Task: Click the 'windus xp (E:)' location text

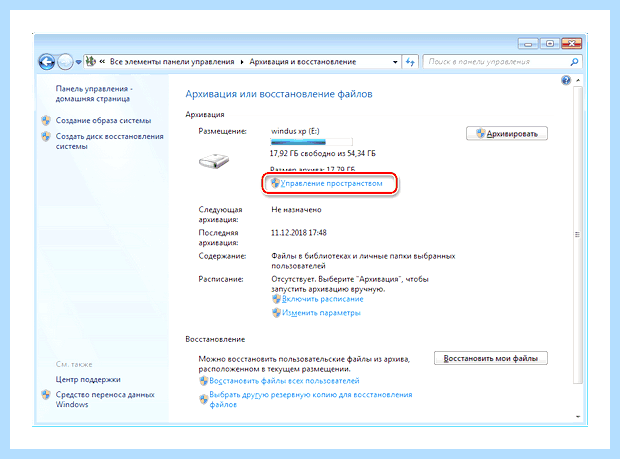Action: click(295, 131)
